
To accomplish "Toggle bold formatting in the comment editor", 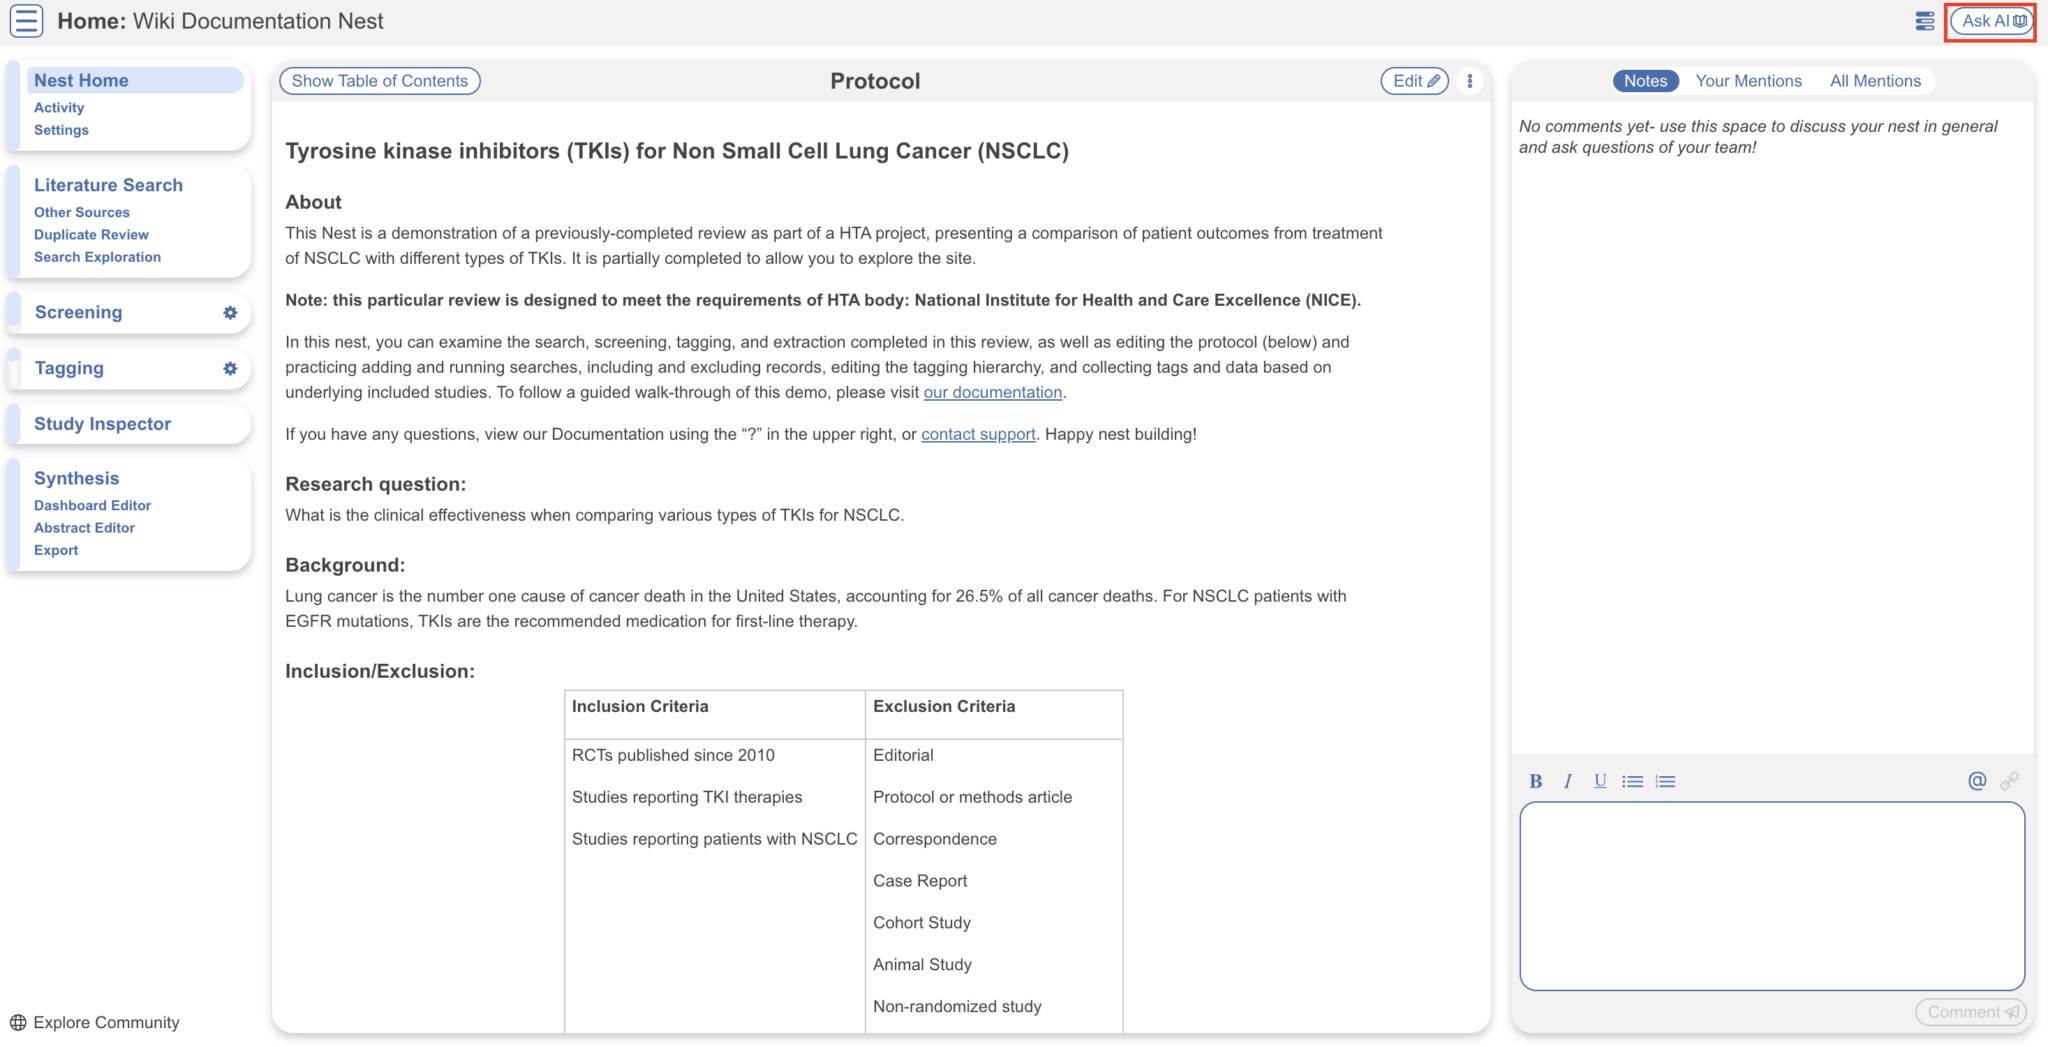I will 1536,781.
